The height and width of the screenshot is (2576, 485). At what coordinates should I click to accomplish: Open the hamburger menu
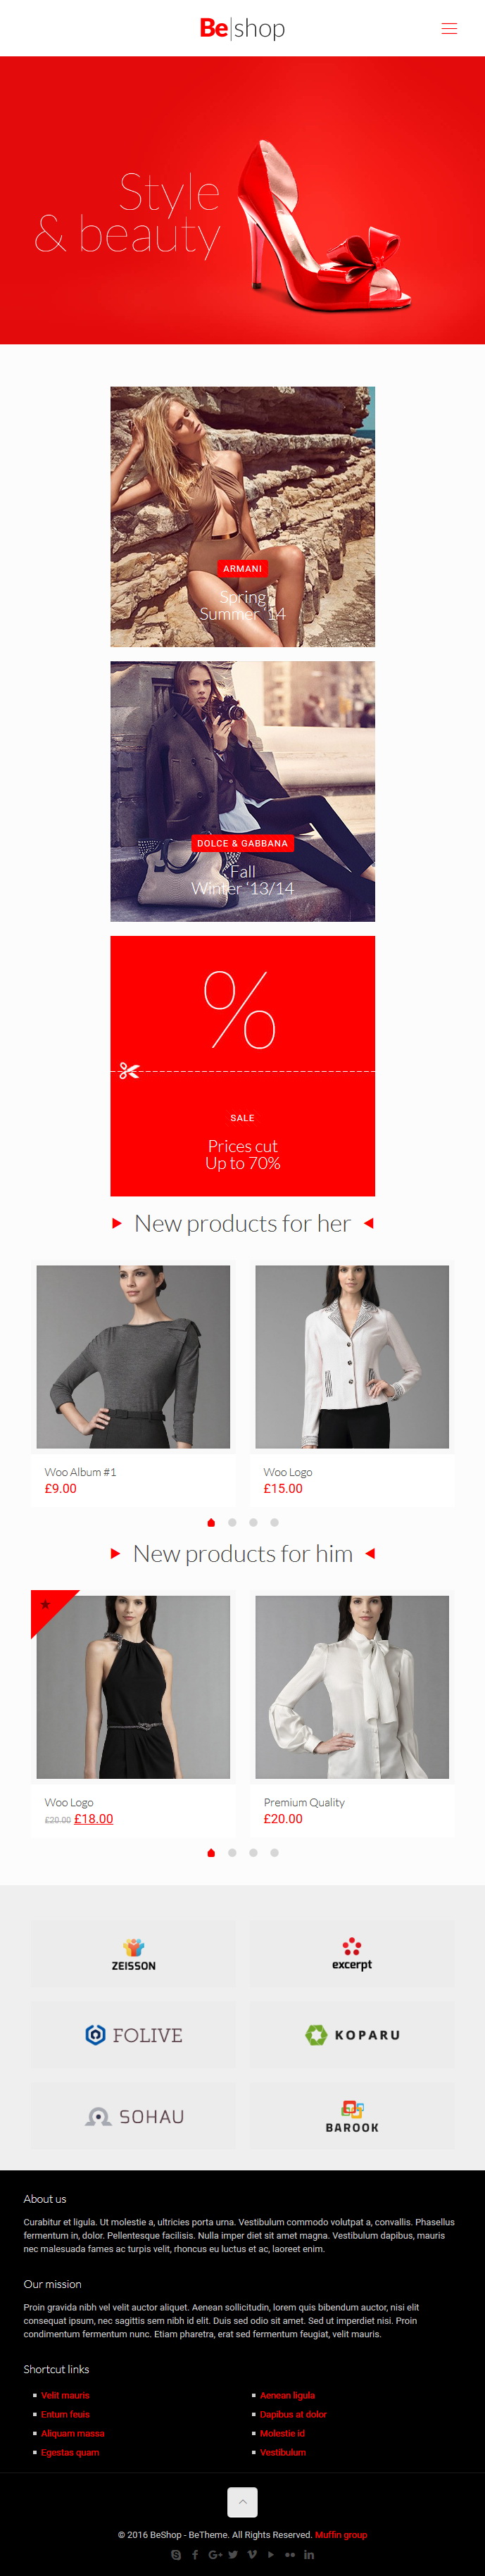449,28
